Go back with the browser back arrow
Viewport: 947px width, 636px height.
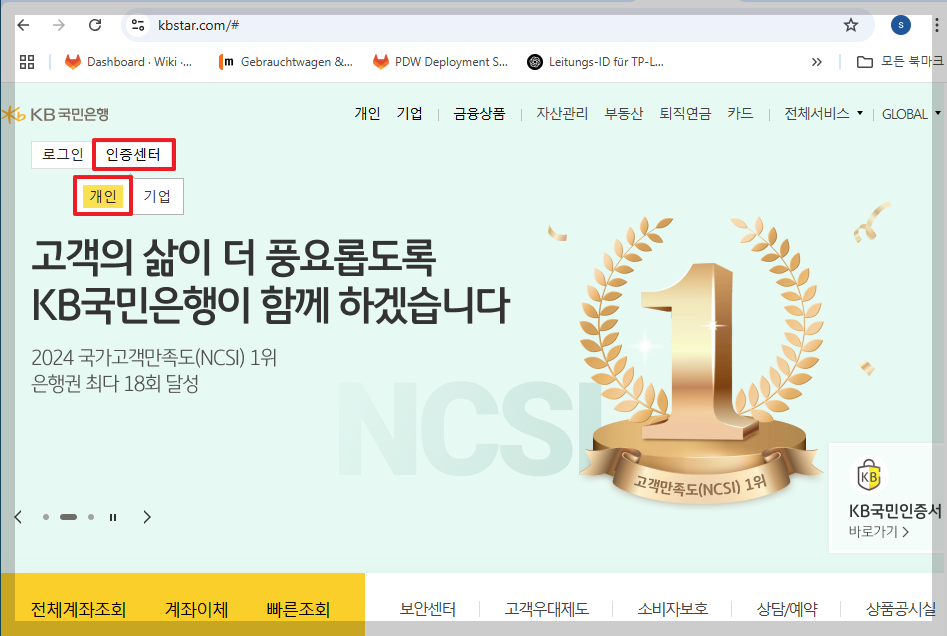pyautogui.click(x=23, y=25)
